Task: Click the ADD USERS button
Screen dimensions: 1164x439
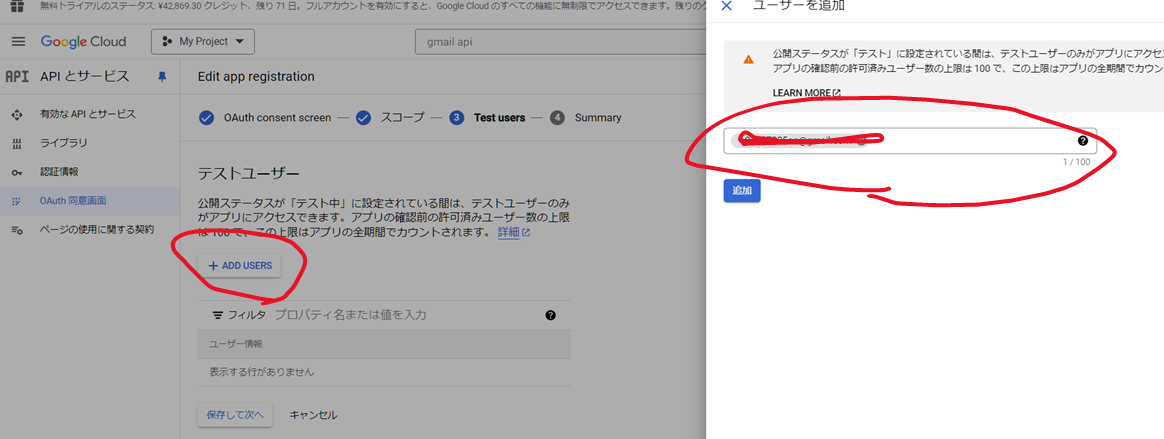Action: click(x=240, y=265)
